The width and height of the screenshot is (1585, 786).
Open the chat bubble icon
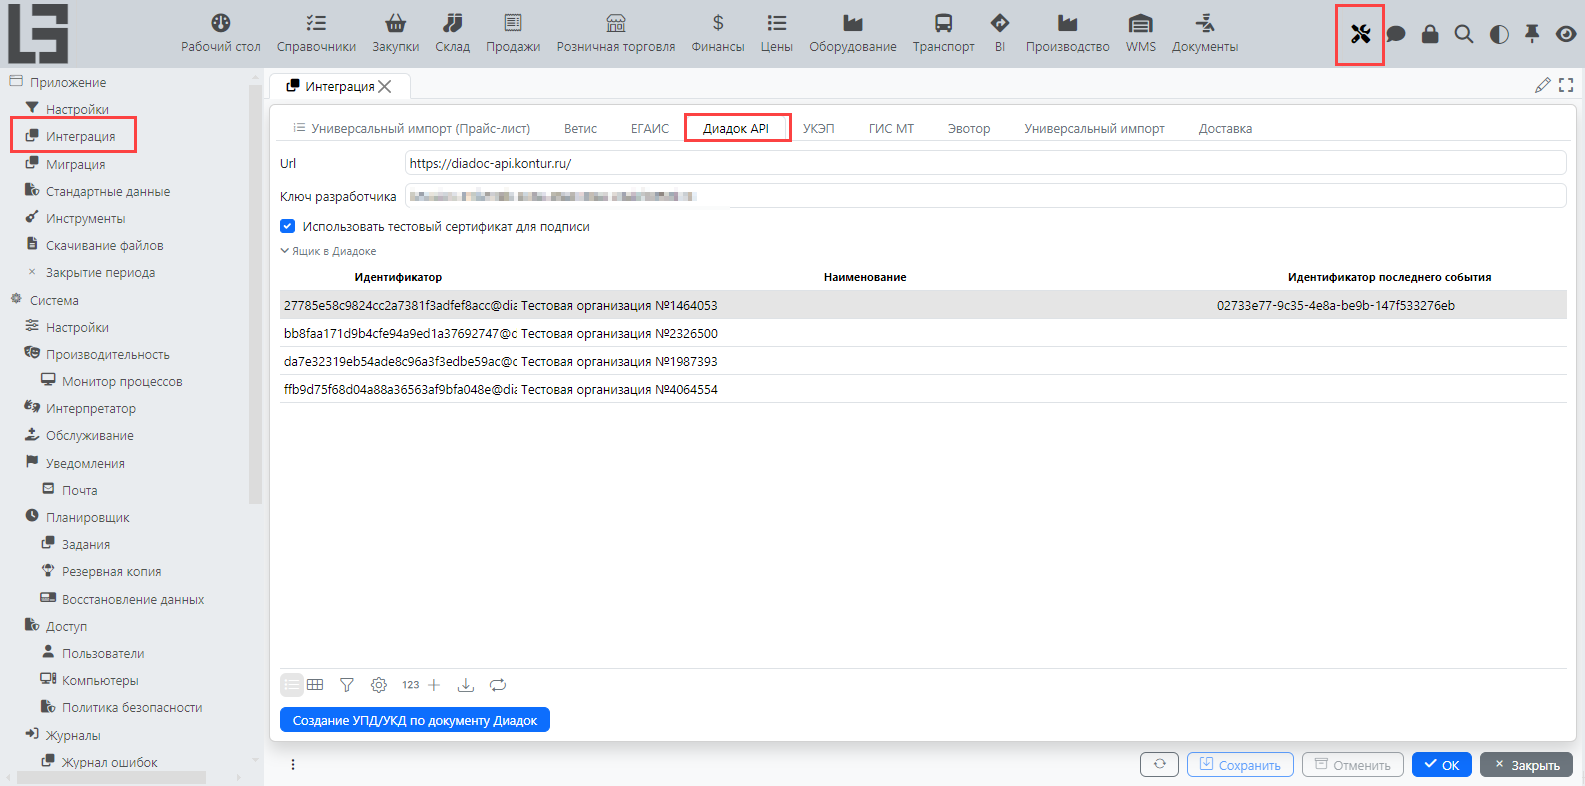pos(1396,34)
